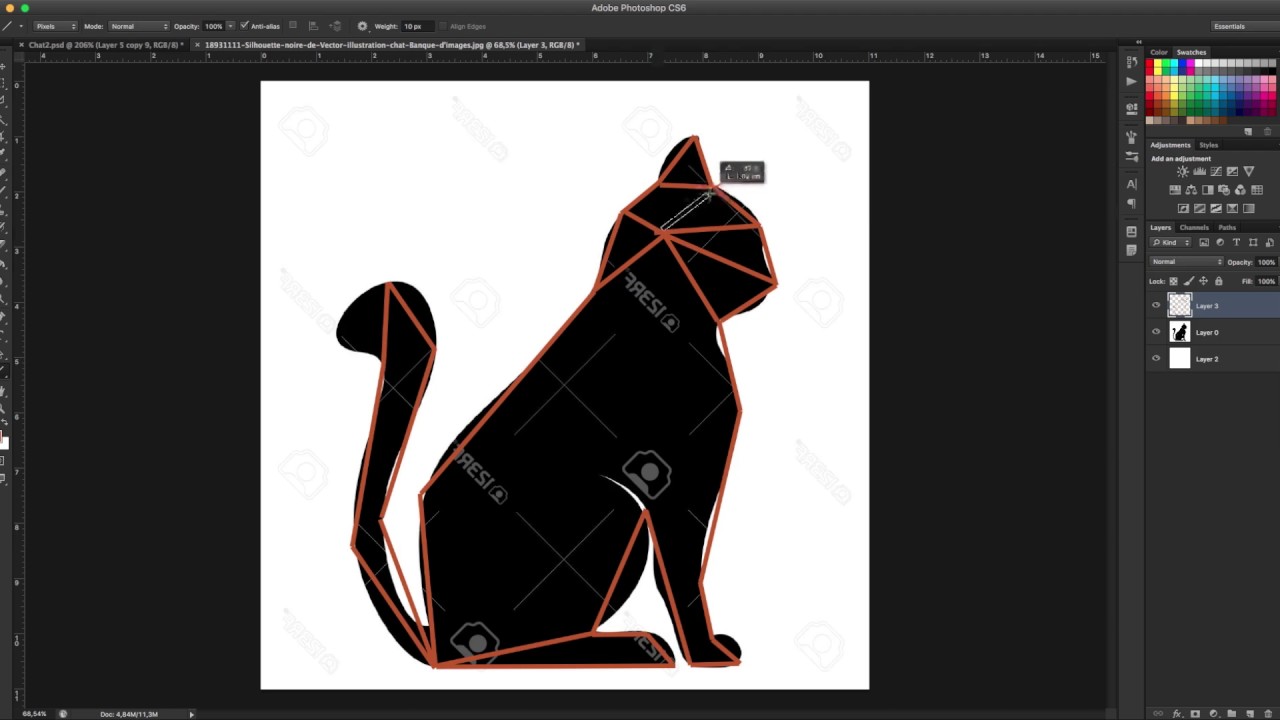Add a Posterize adjustment
The width and height of the screenshot is (1280, 720).
(x=1199, y=208)
